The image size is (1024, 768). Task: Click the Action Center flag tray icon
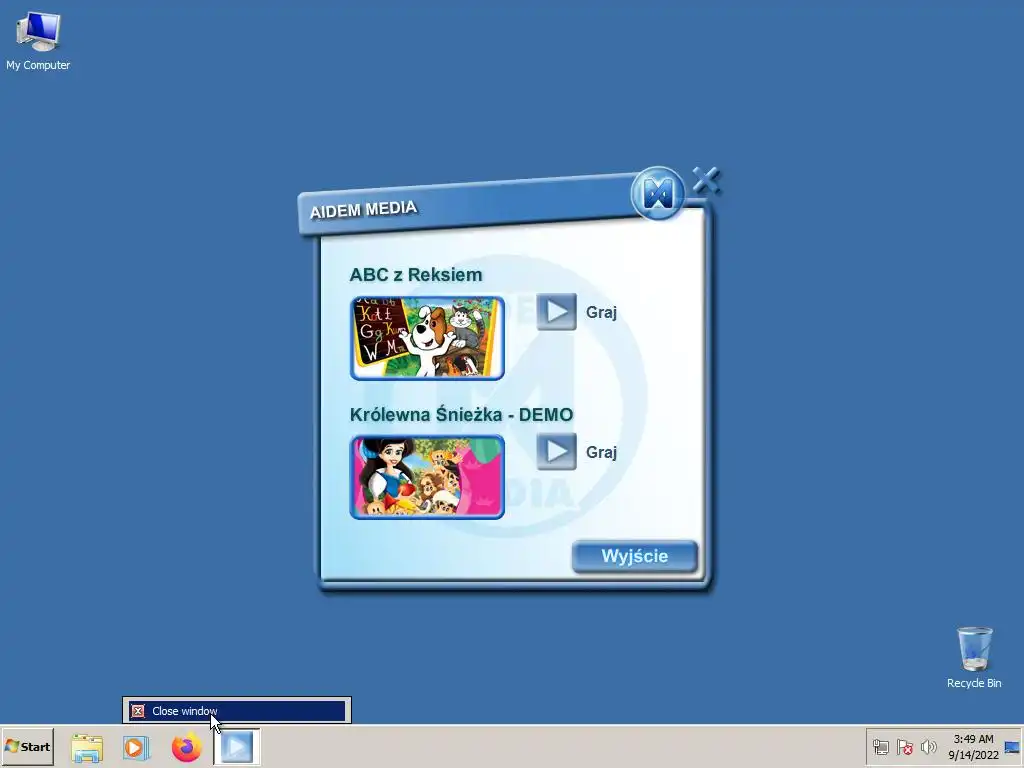tap(904, 746)
